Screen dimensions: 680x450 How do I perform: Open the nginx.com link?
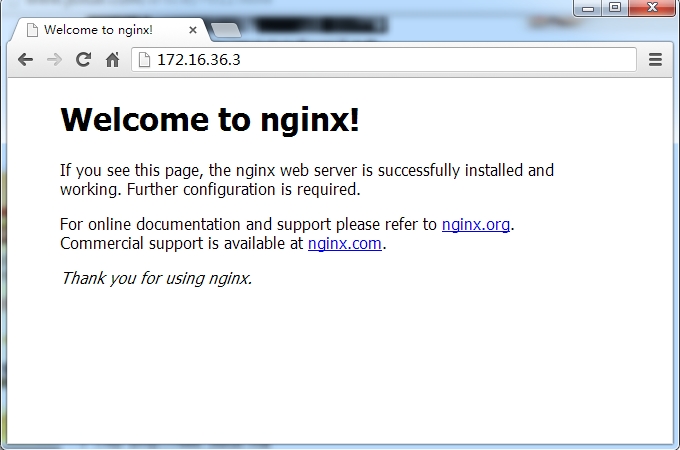345,244
